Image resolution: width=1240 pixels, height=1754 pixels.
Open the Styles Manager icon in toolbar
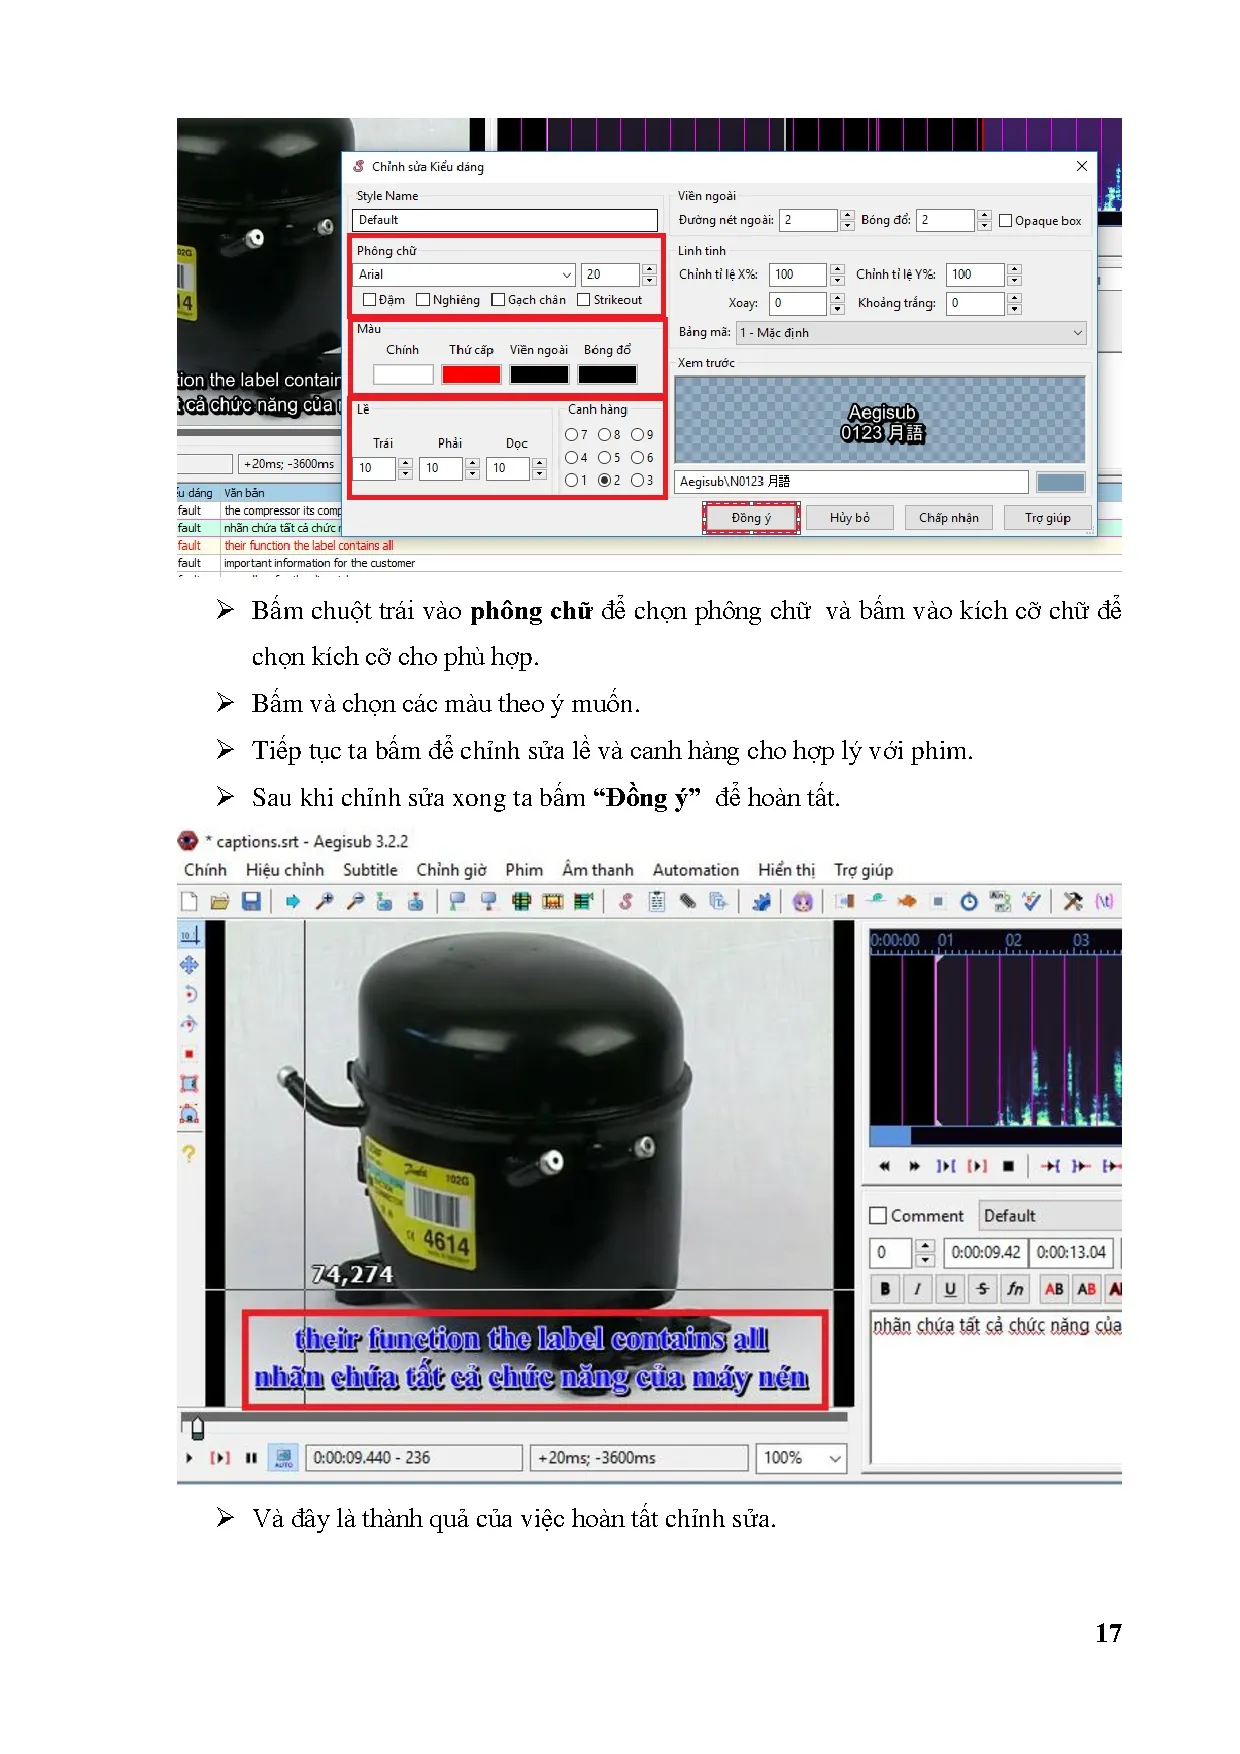pyautogui.click(x=625, y=902)
